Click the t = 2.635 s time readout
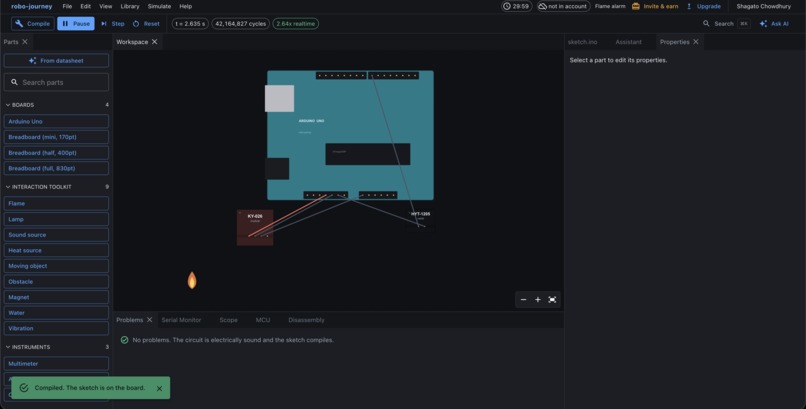The height and width of the screenshot is (409, 806). coord(190,24)
